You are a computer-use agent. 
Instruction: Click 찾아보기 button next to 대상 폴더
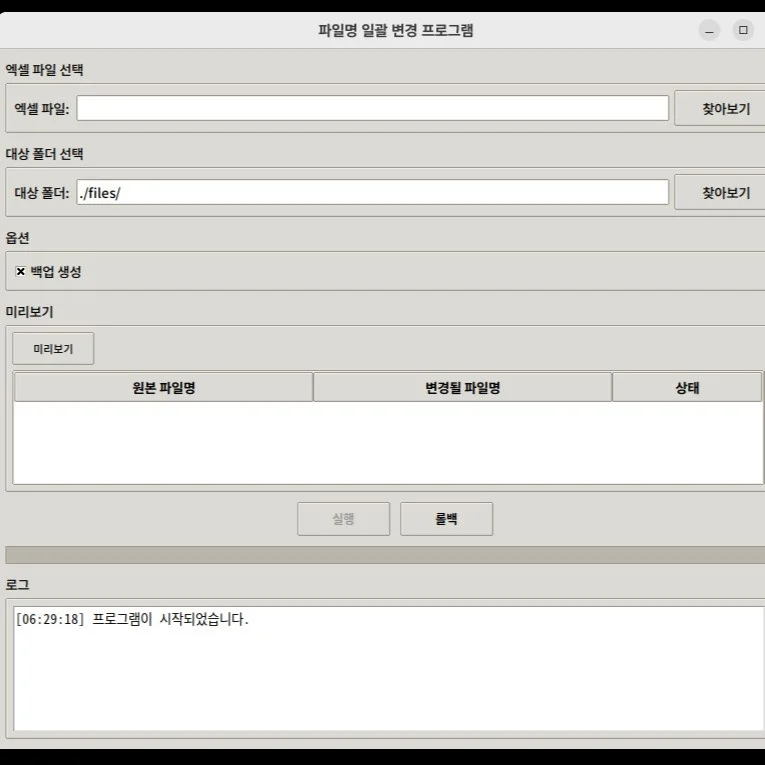[721, 192]
